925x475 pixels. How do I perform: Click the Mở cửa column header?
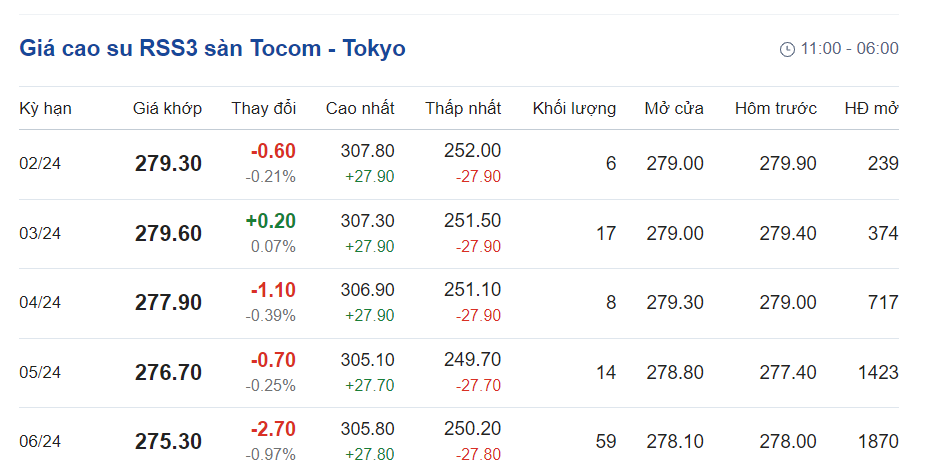[674, 108]
